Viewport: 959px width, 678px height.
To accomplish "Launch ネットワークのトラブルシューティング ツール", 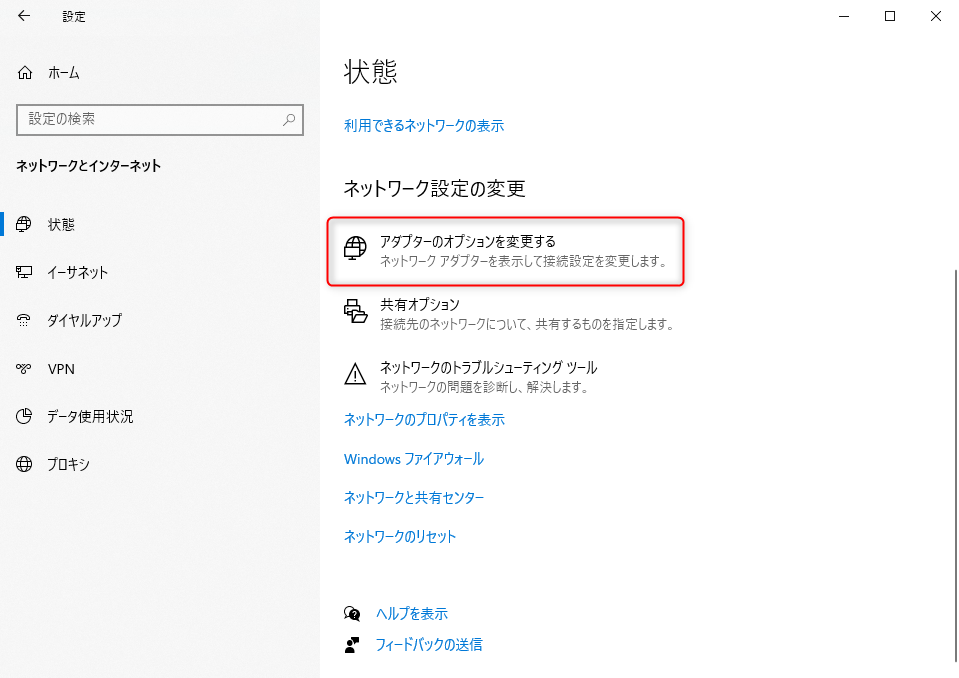I will tap(470, 377).
